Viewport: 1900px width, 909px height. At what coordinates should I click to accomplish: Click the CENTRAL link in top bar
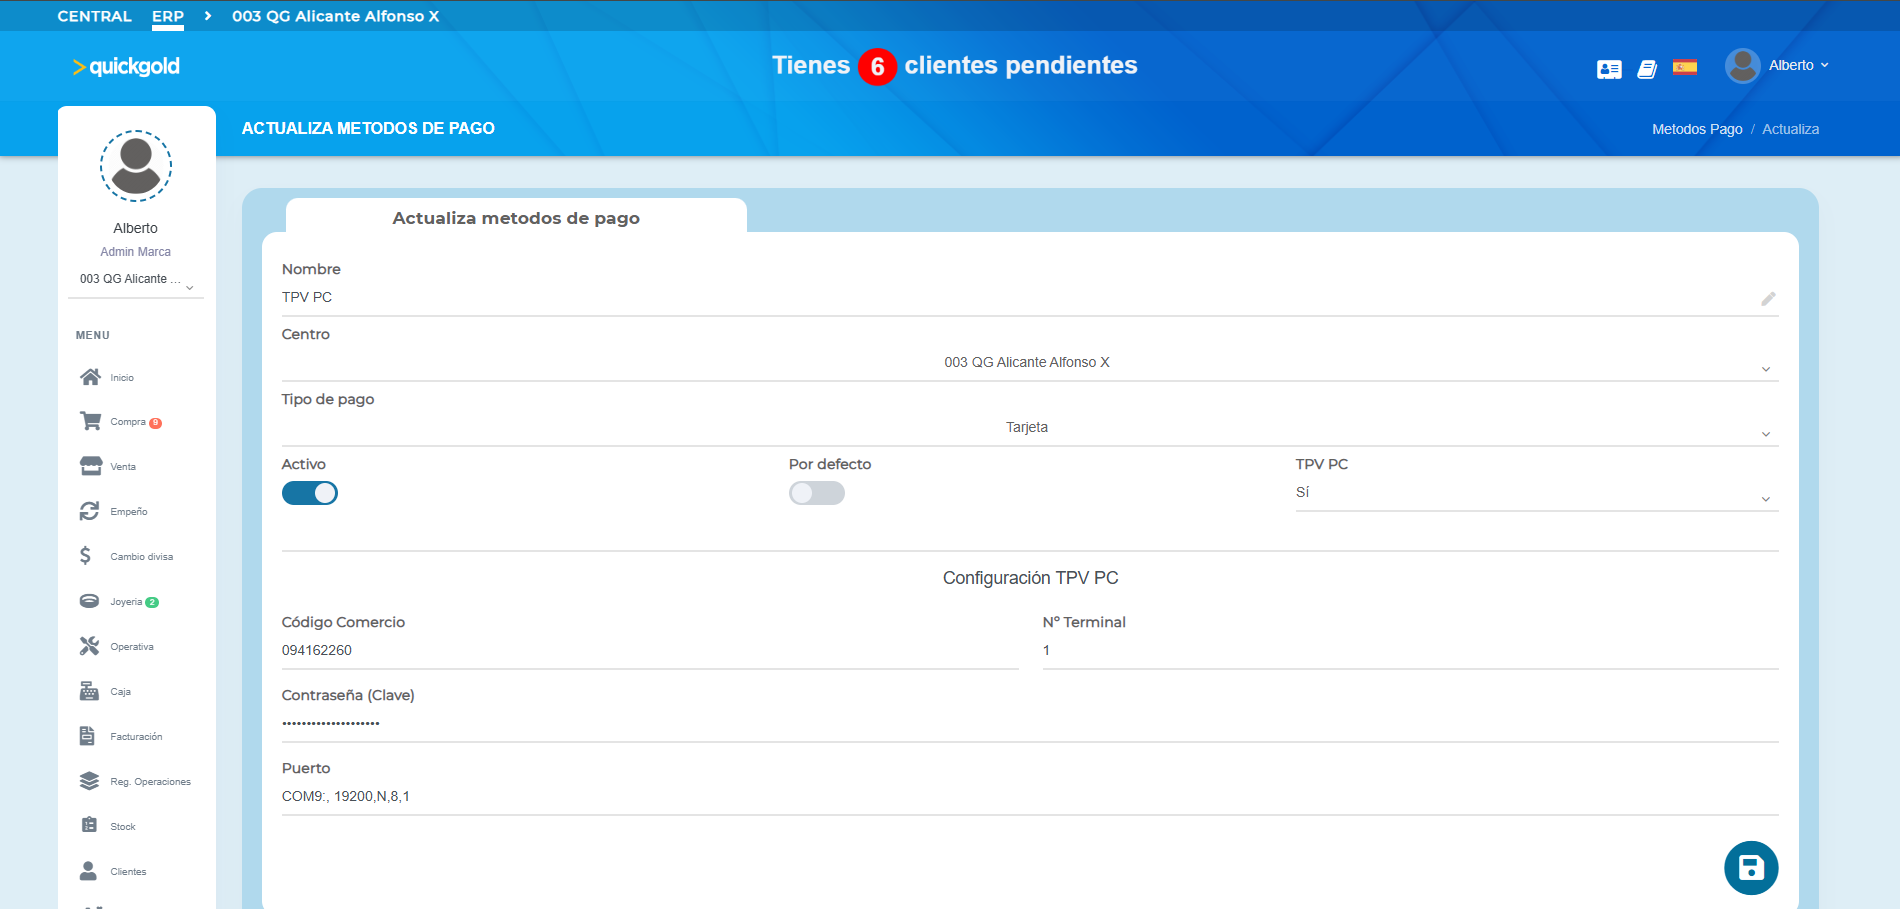[94, 16]
